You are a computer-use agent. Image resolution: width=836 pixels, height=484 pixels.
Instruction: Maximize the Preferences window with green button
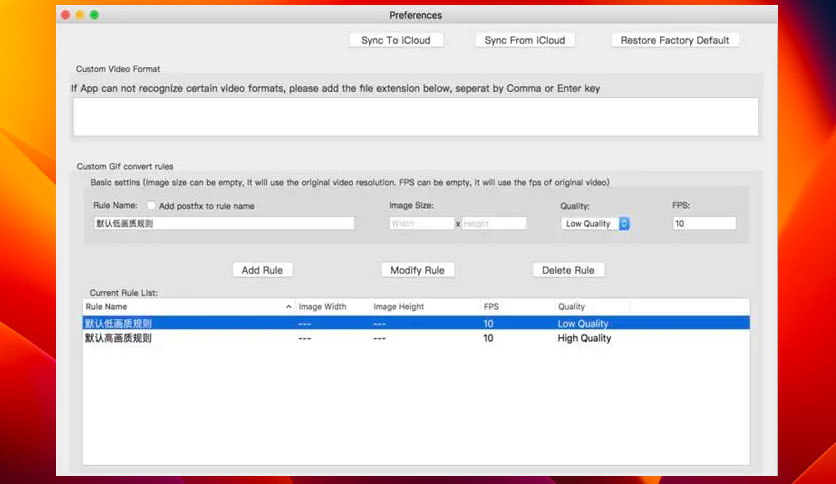click(94, 15)
